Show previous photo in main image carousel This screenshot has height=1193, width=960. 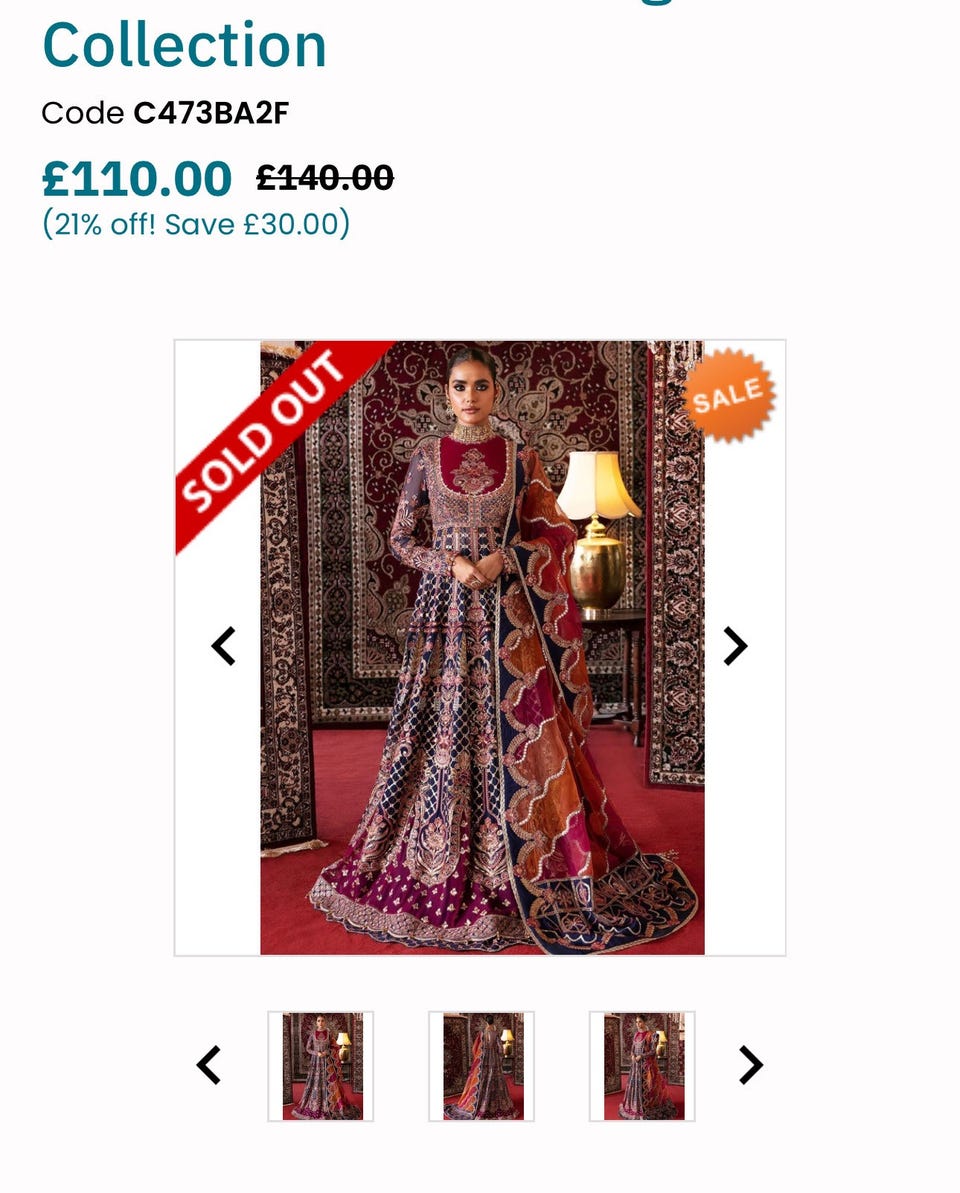pyautogui.click(x=224, y=647)
